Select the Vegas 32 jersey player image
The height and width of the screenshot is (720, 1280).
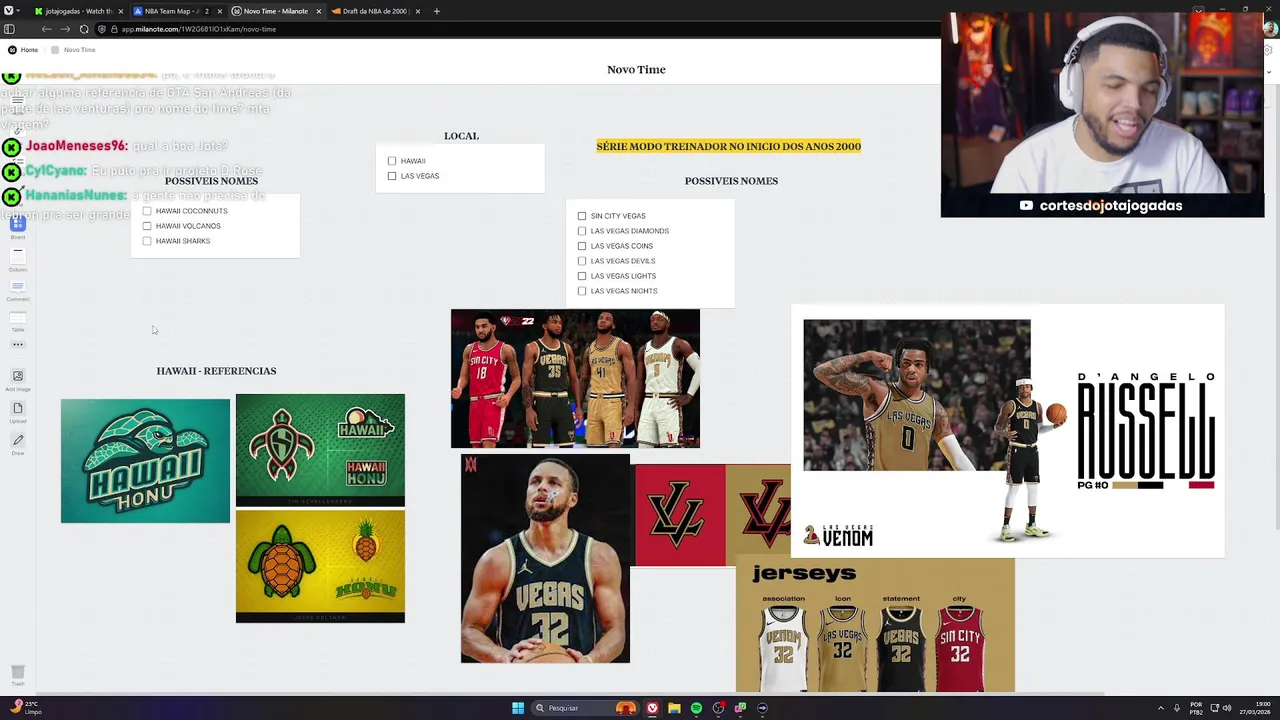tap(545, 559)
